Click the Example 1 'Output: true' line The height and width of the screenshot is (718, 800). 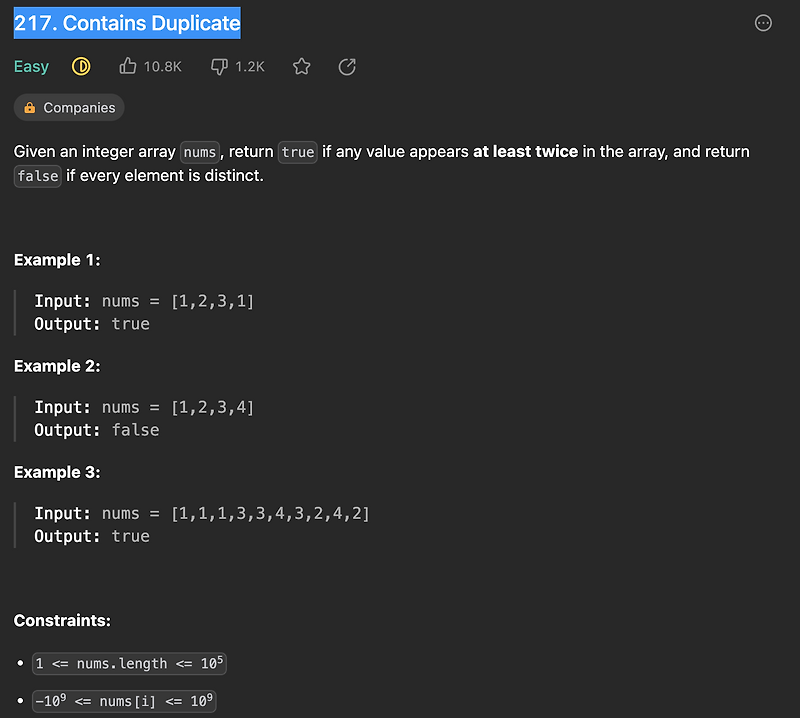click(92, 324)
